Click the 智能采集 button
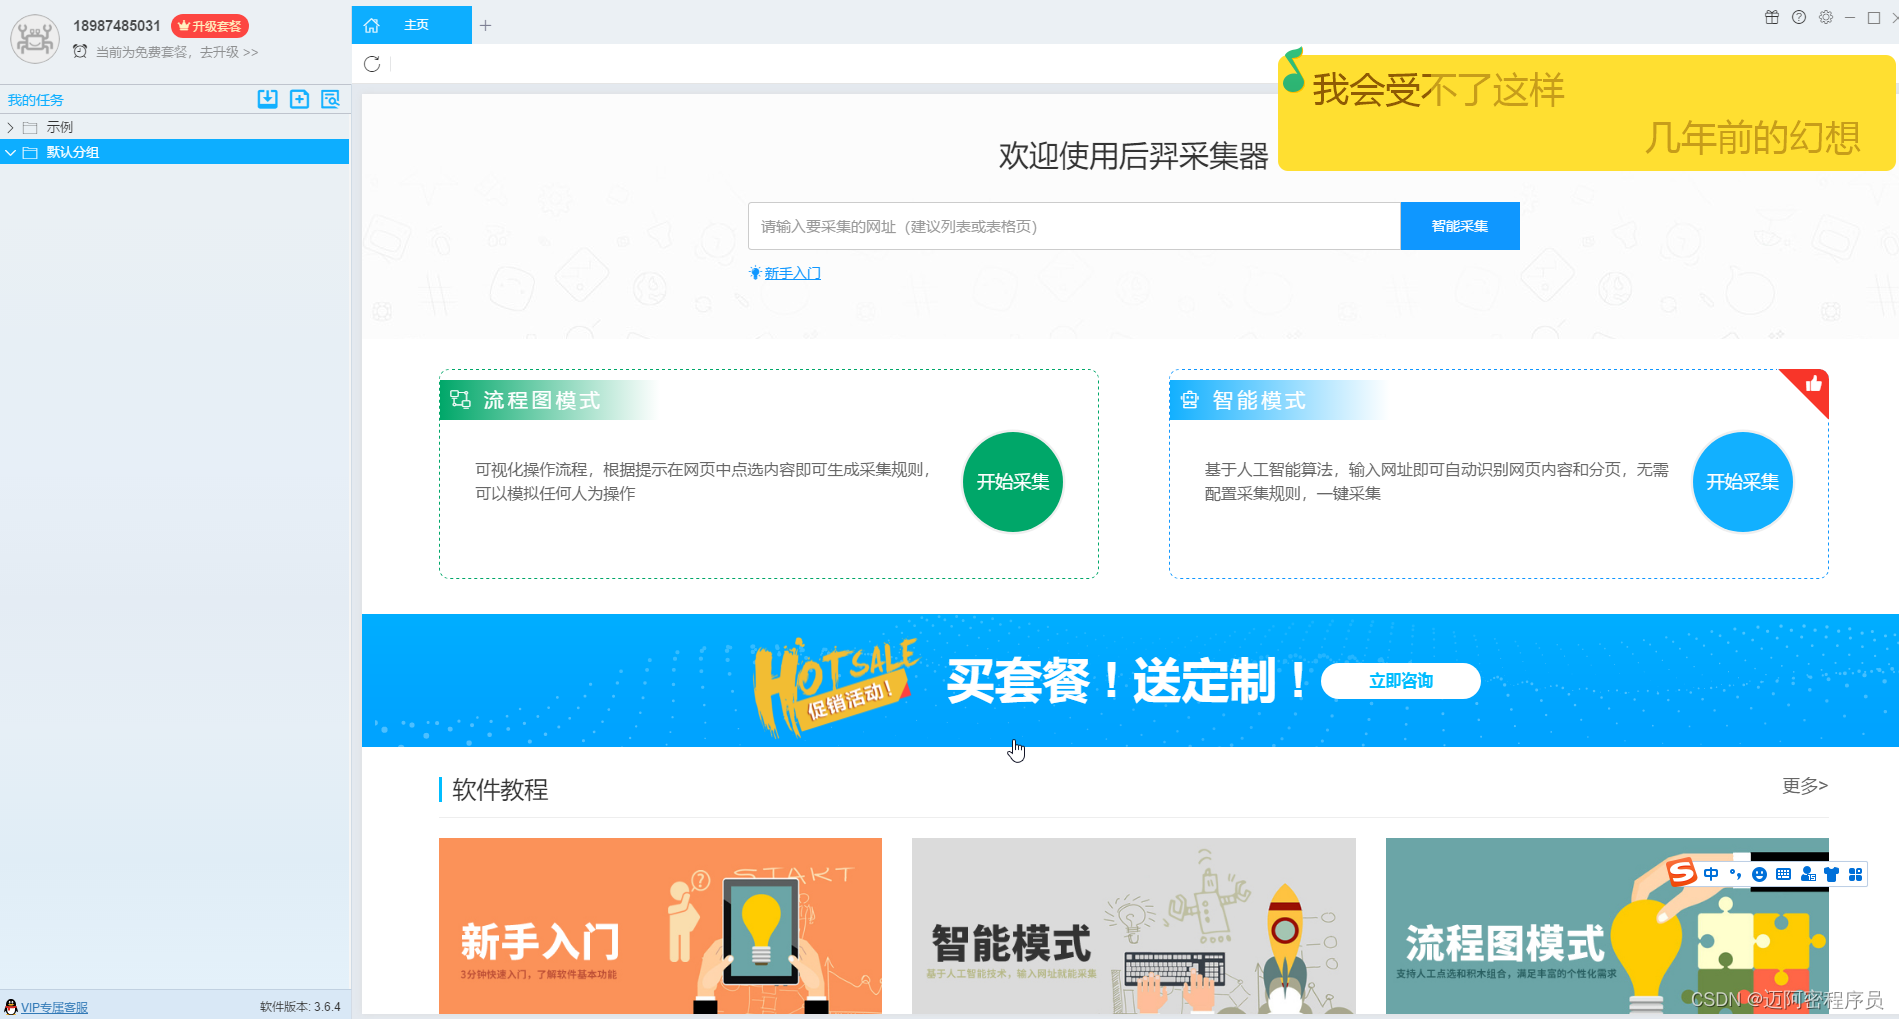 pyautogui.click(x=1460, y=226)
